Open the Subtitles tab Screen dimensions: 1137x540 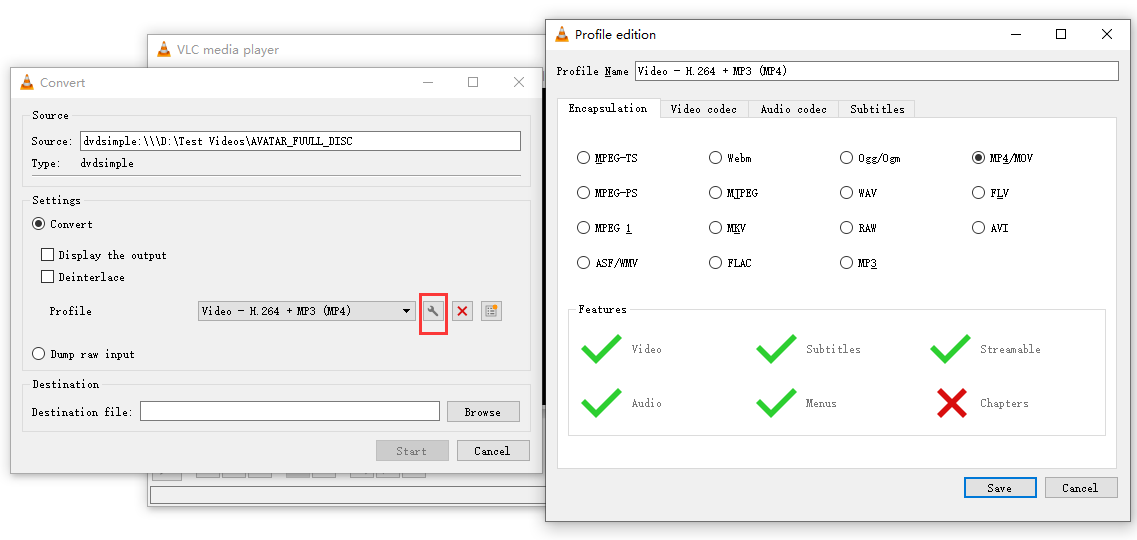(x=877, y=109)
